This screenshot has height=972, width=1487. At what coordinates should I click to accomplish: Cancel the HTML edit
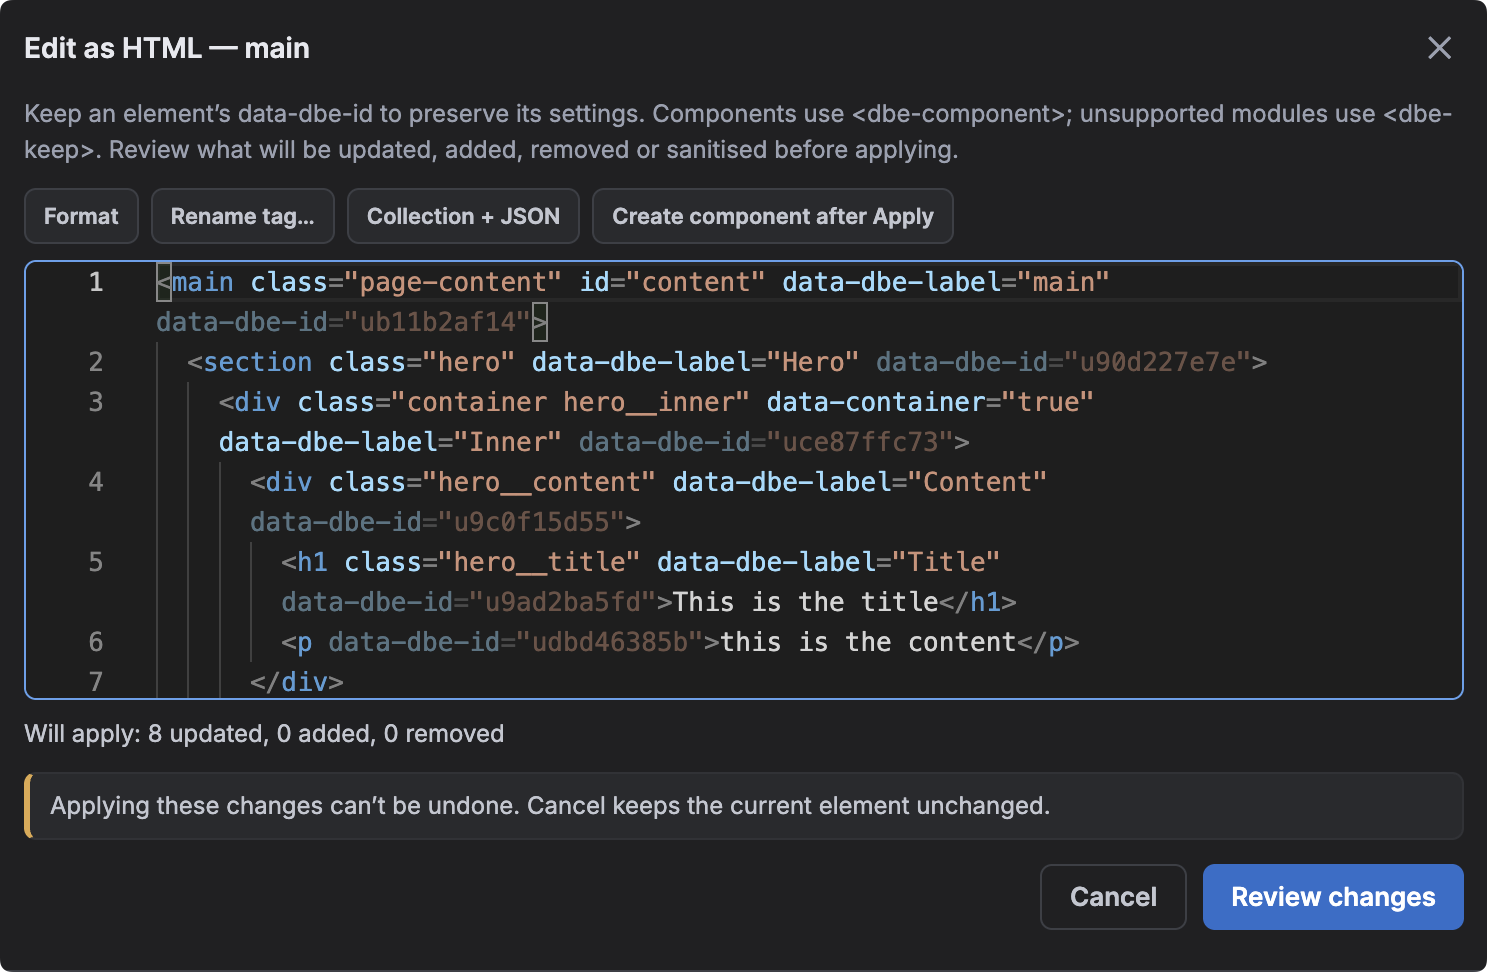coord(1113,897)
